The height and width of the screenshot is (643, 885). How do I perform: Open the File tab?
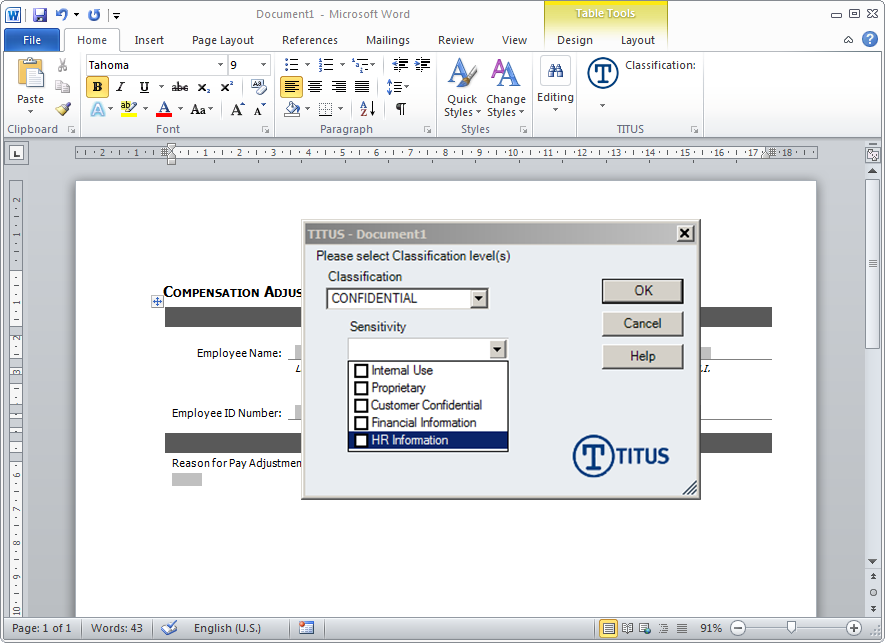[x=32, y=40]
